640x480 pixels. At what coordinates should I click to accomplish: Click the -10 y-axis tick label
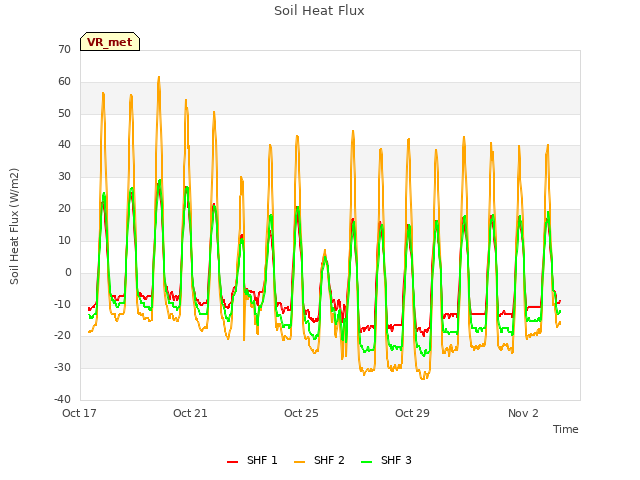(62, 304)
